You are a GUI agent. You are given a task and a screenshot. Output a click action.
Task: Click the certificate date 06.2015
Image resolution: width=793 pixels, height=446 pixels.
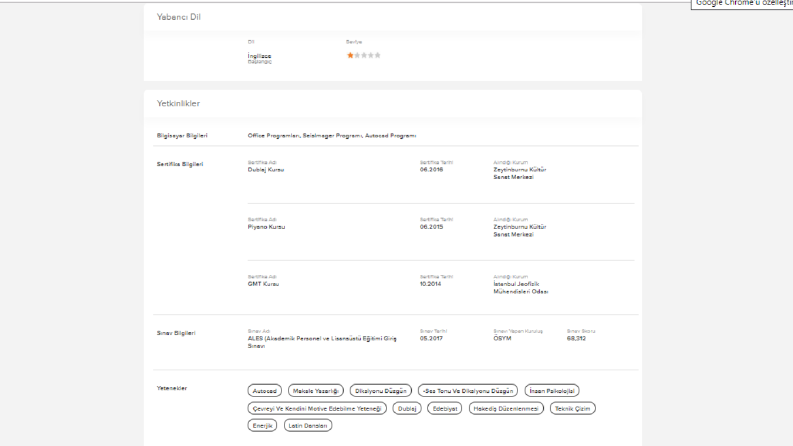pyautogui.click(x=431, y=227)
